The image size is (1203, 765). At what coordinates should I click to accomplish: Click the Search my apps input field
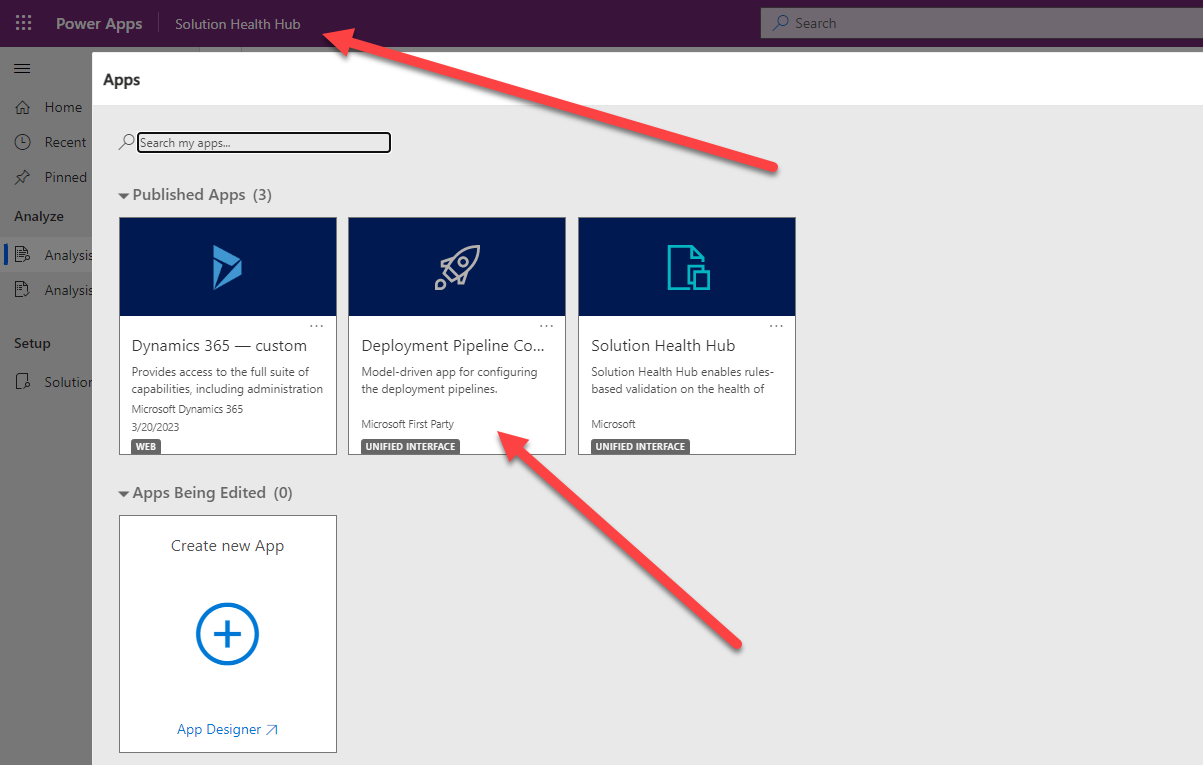(x=263, y=143)
